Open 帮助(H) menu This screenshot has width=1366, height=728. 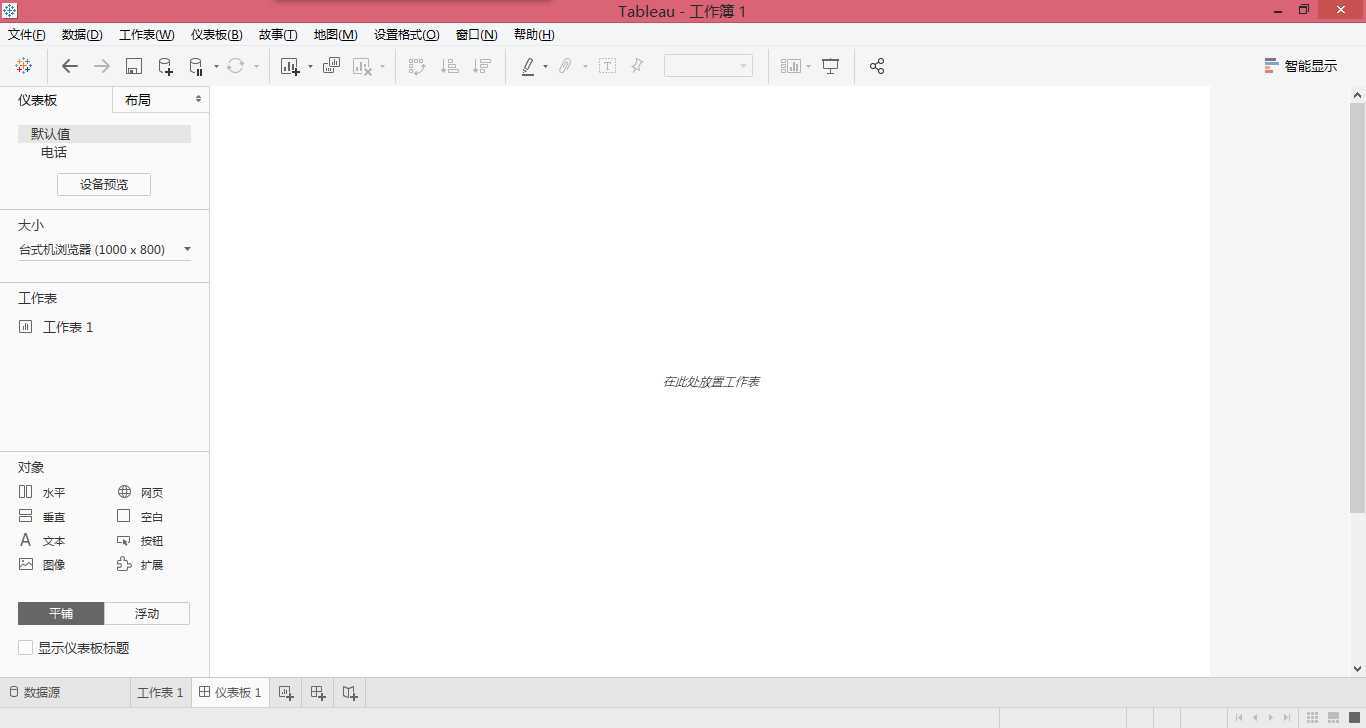tap(534, 34)
